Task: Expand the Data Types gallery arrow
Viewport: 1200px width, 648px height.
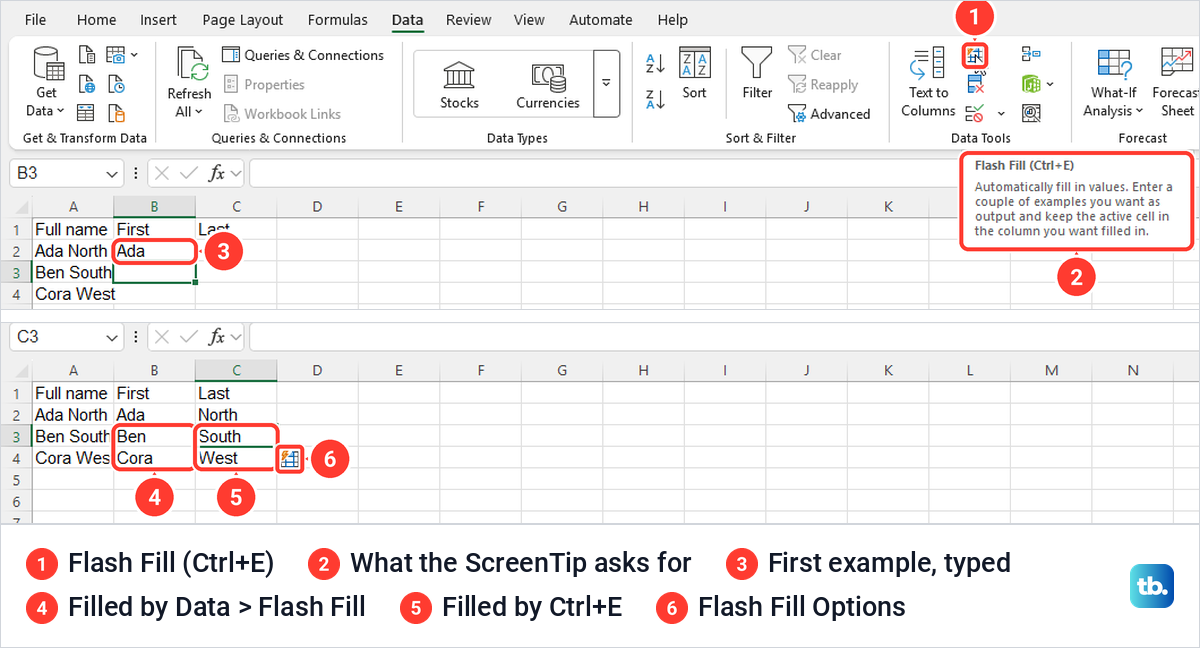Action: (605, 84)
